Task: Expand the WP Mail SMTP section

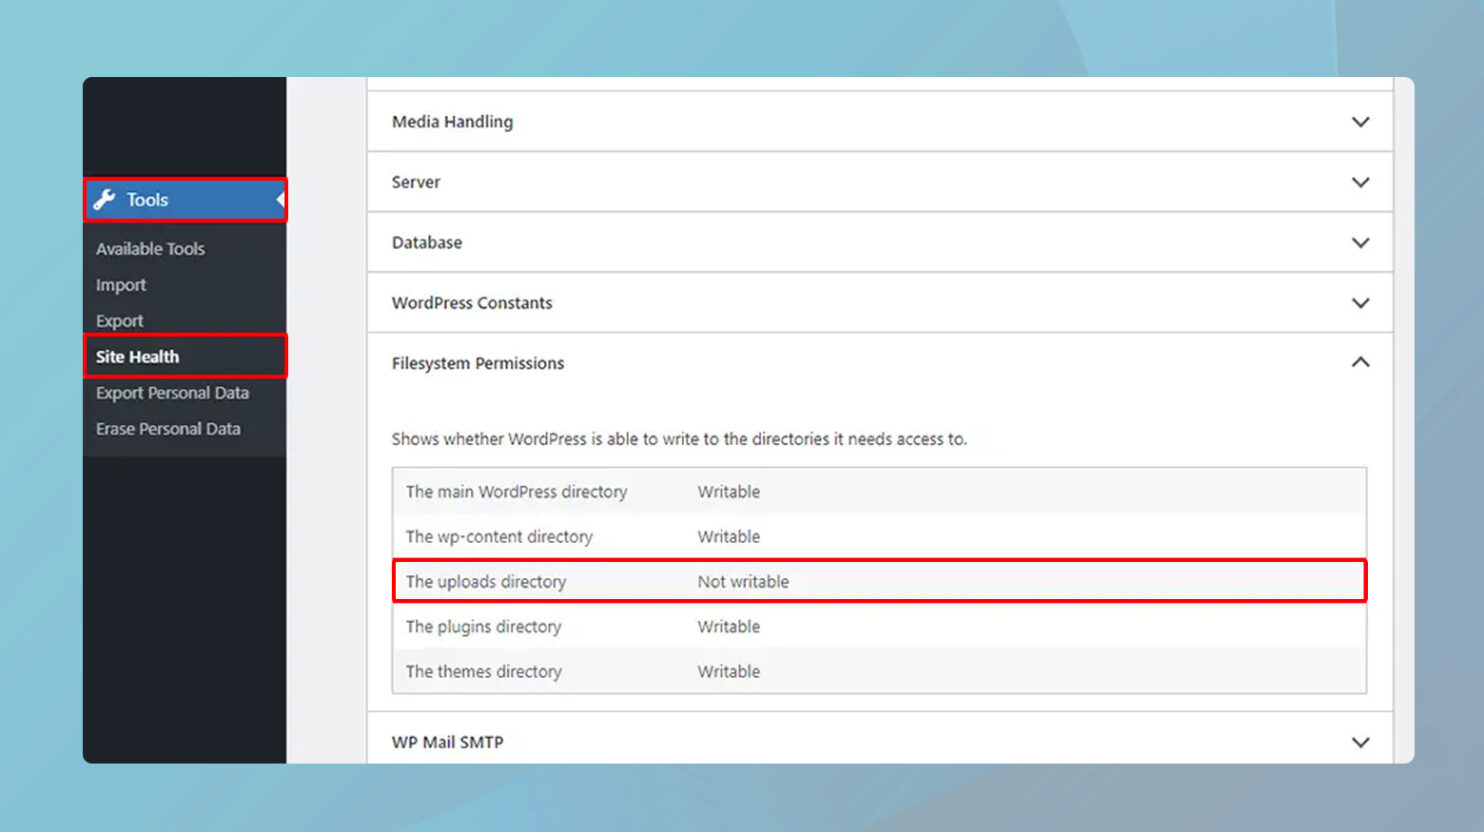Action: [x=1360, y=742]
